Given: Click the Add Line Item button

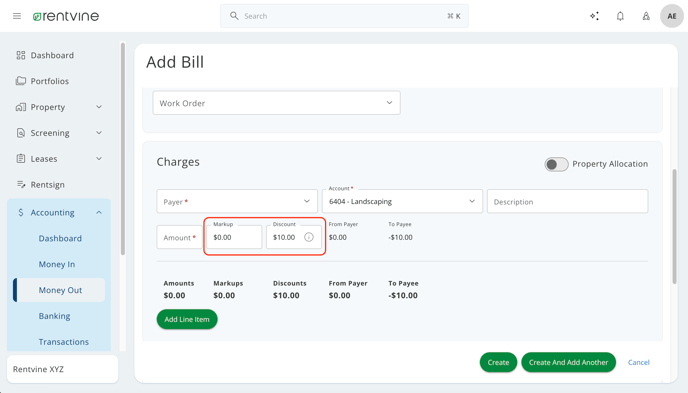Looking at the screenshot, I should (187, 319).
